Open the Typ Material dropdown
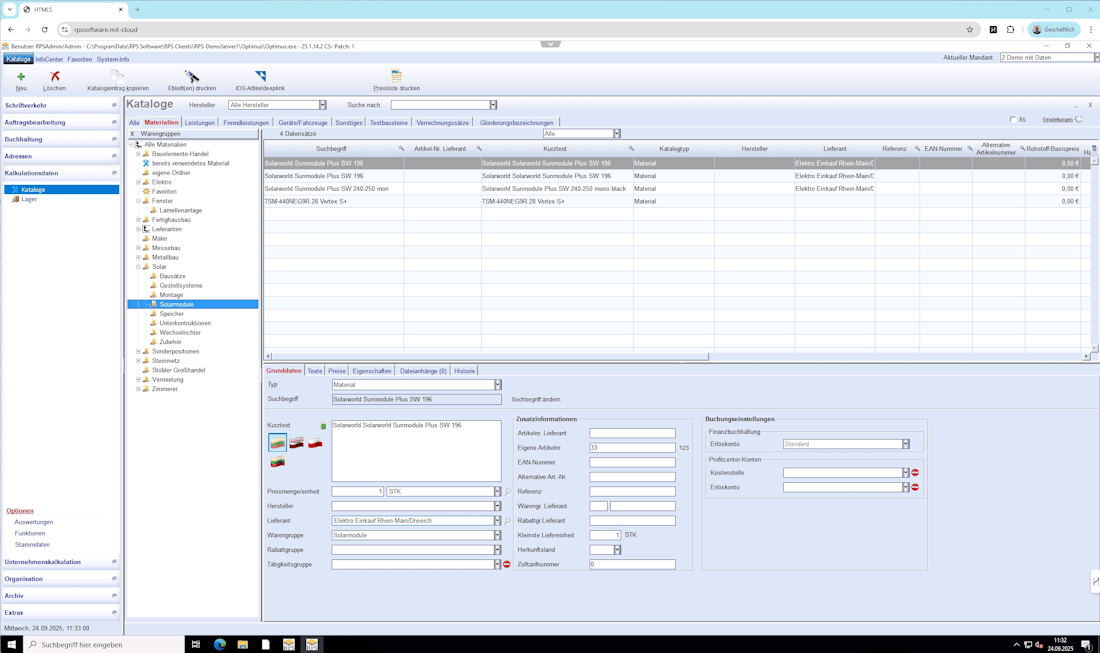The height and width of the screenshot is (653, 1100). tap(498, 385)
